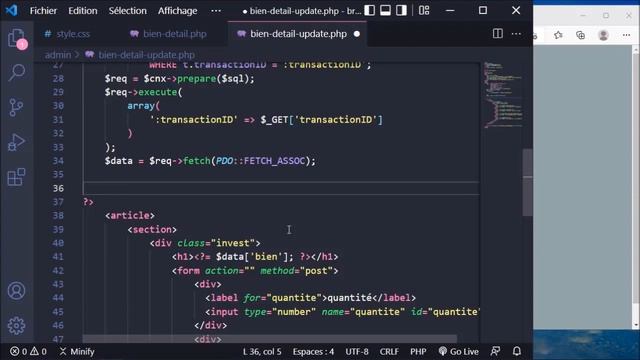
Task: Toggle the primary side bar layout
Action: click(x=369, y=10)
